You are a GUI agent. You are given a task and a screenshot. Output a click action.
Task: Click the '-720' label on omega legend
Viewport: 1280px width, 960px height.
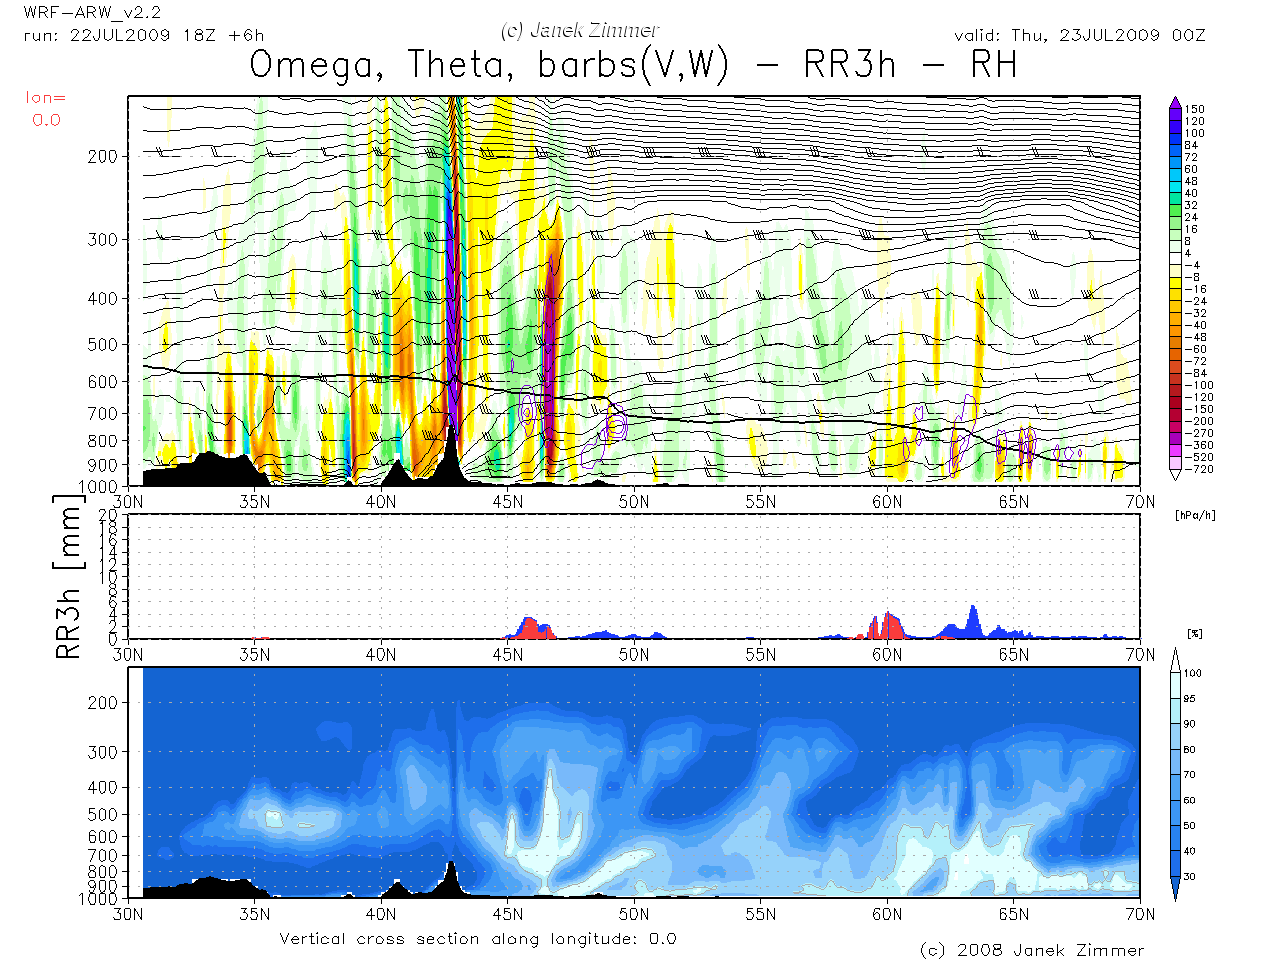coord(1199,469)
